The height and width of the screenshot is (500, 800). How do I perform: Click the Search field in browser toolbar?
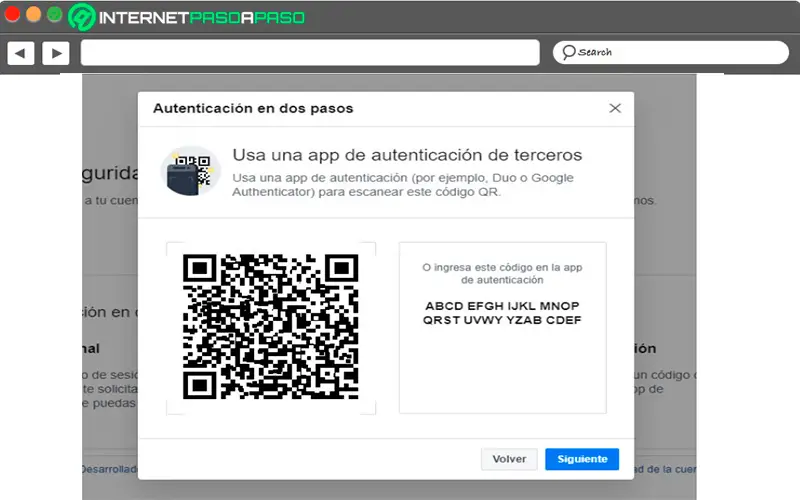click(670, 53)
